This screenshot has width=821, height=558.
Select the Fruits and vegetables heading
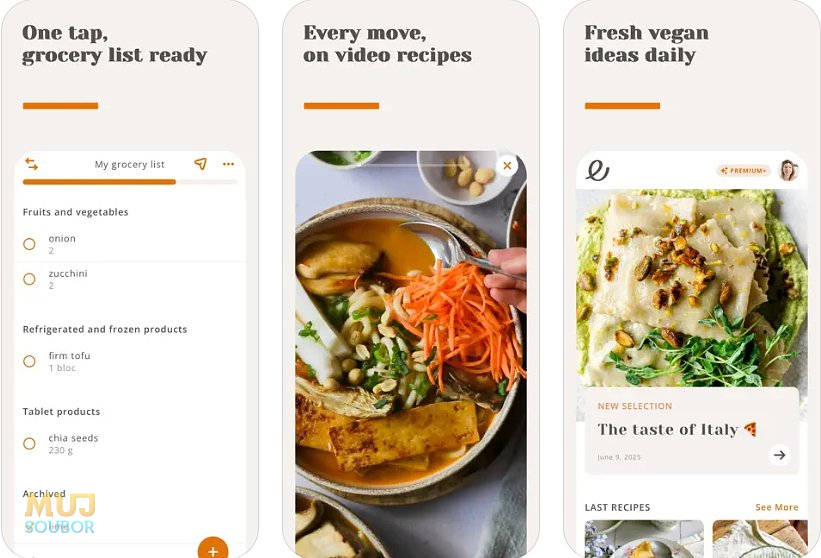pos(75,212)
